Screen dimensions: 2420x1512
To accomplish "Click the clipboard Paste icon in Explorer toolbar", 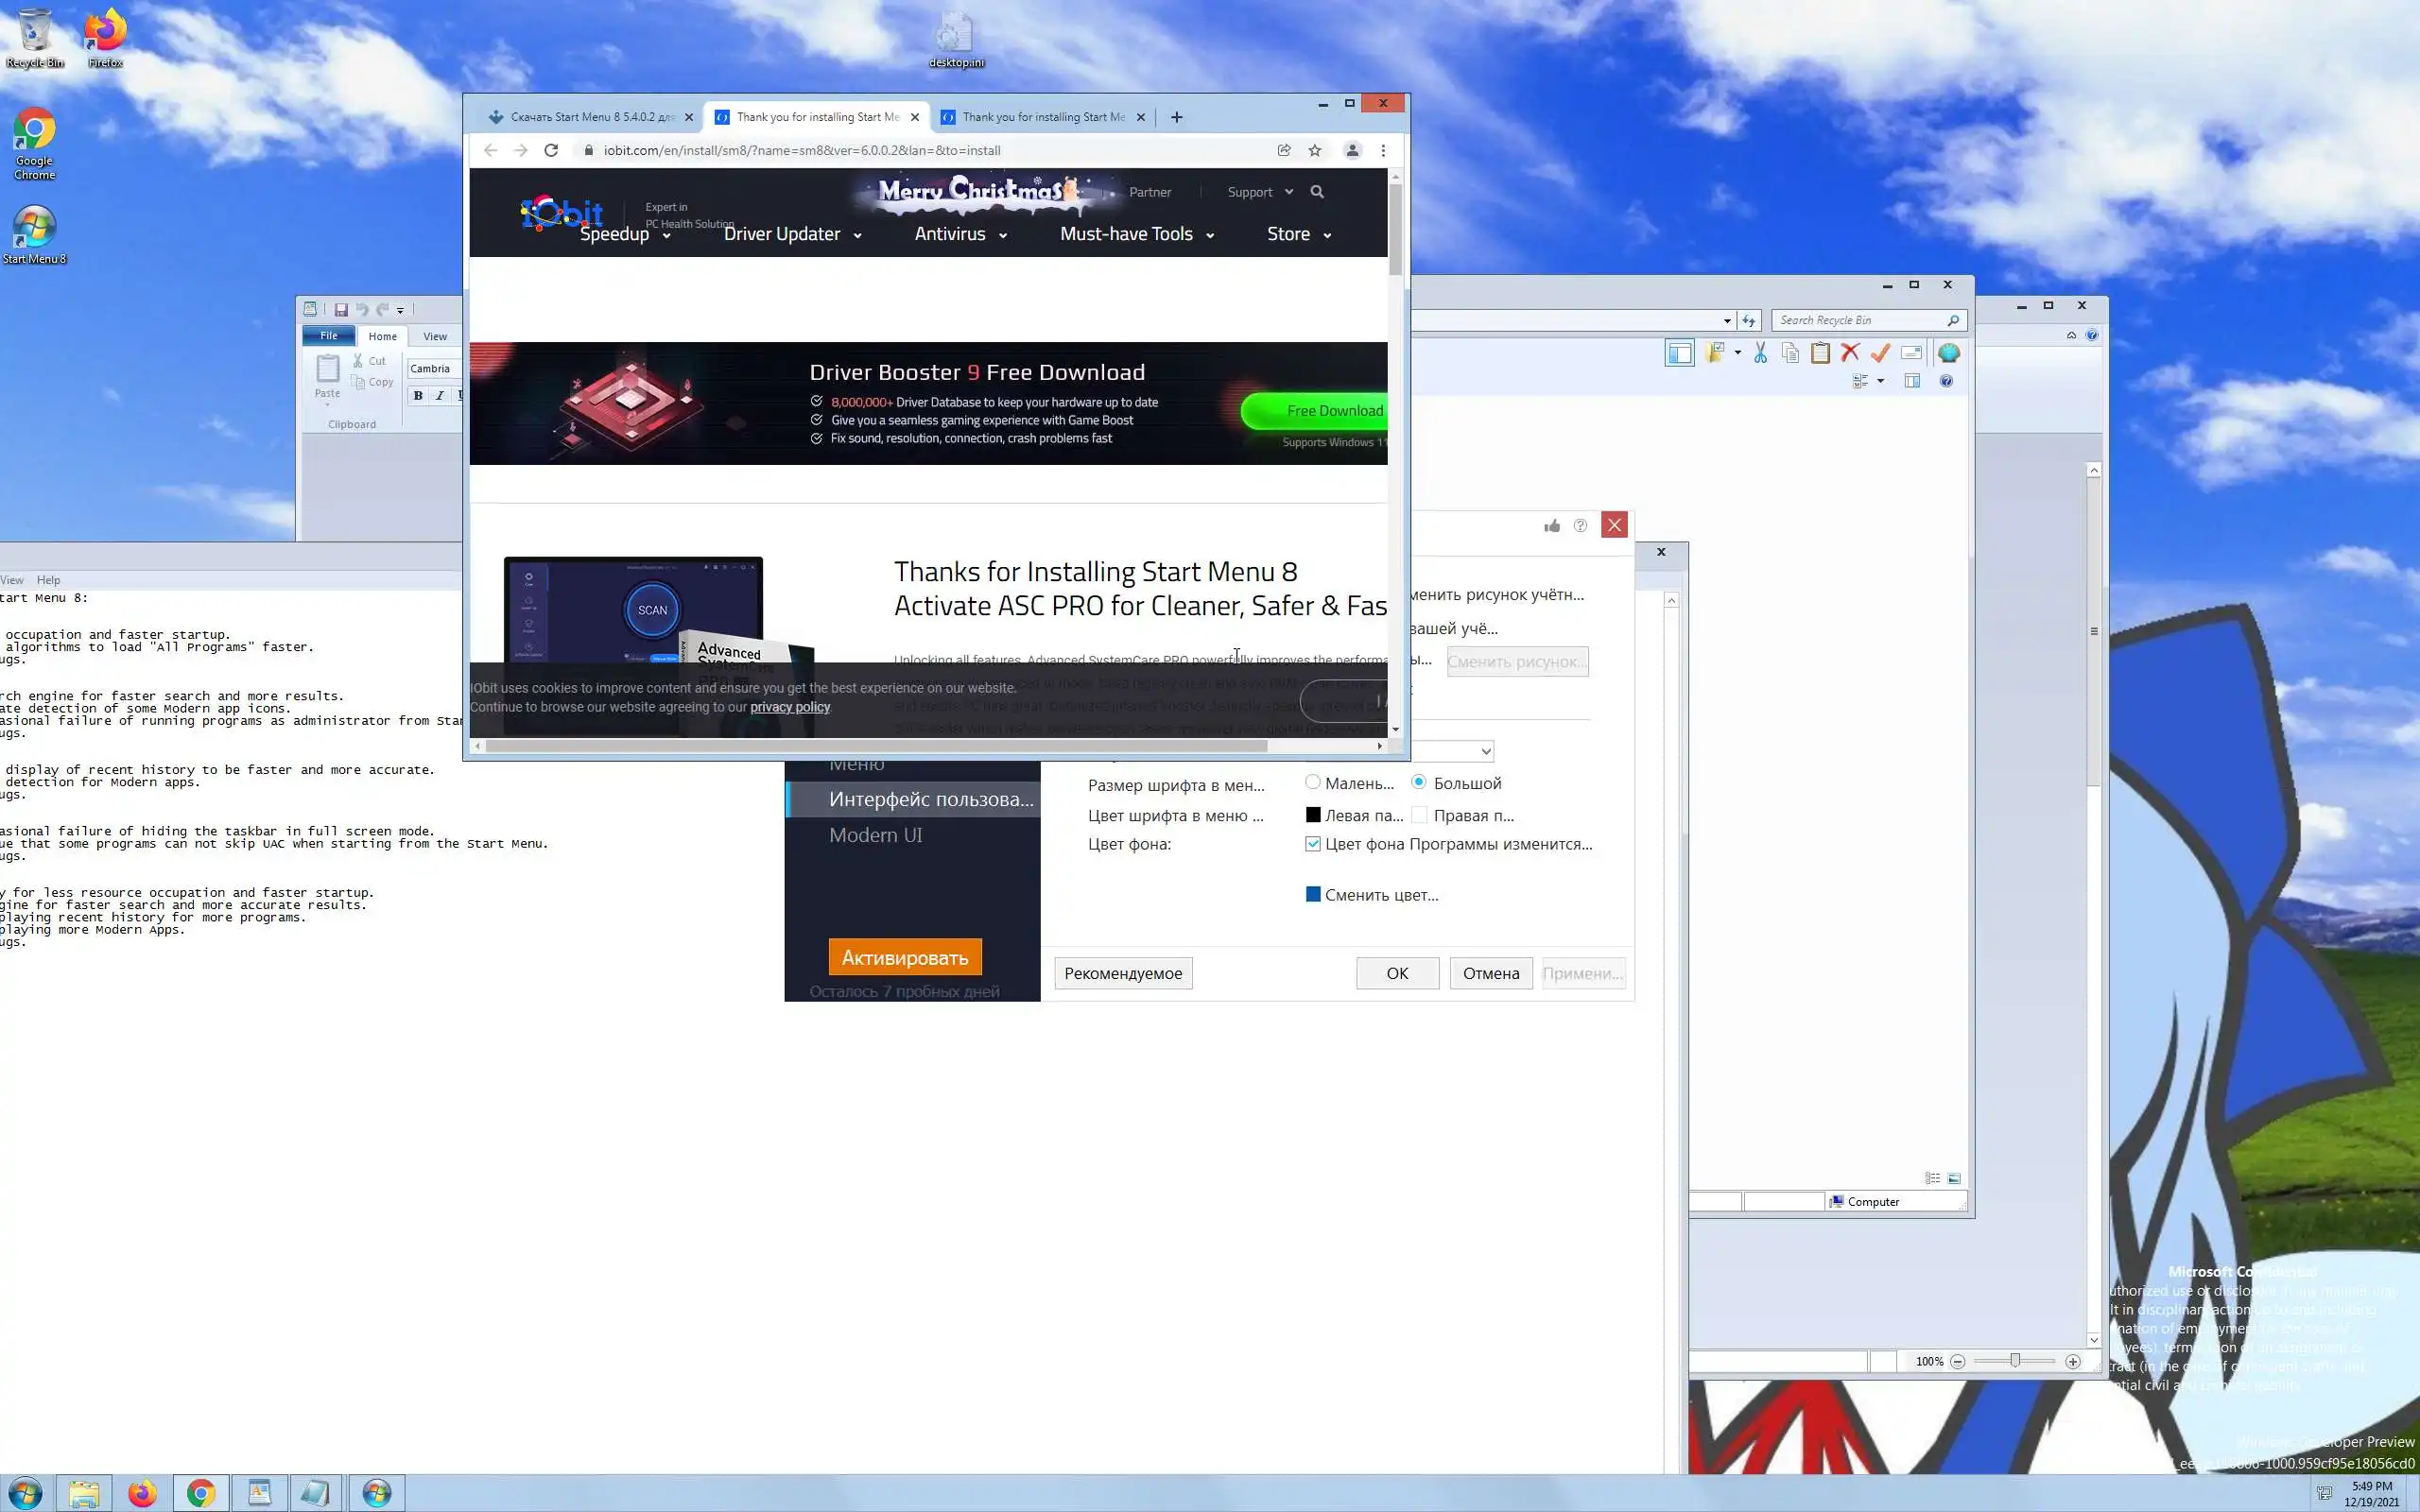I will (1820, 353).
